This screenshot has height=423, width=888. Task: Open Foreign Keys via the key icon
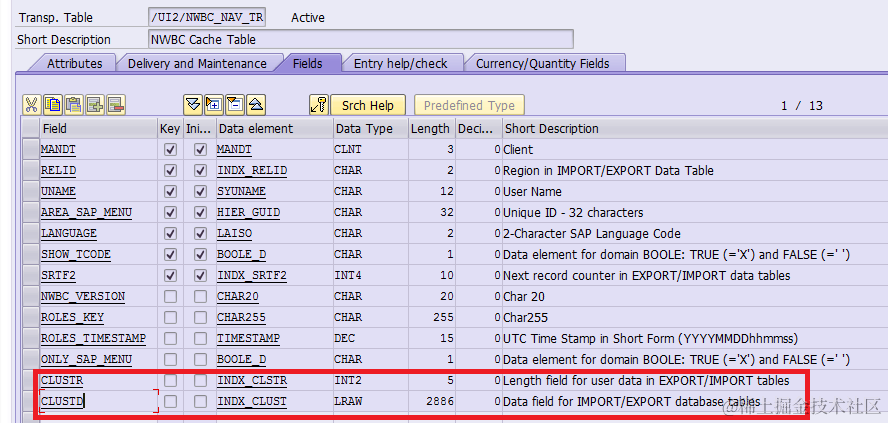pyautogui.click(x=319, y=105)
